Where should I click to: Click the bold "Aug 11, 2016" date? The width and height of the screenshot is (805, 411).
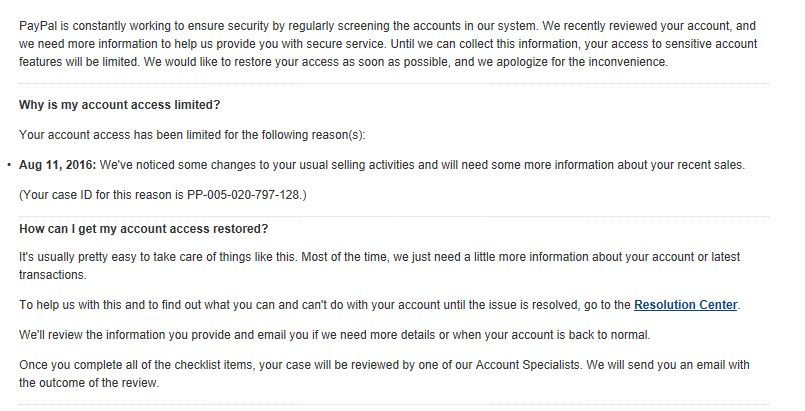click(58, 165)
